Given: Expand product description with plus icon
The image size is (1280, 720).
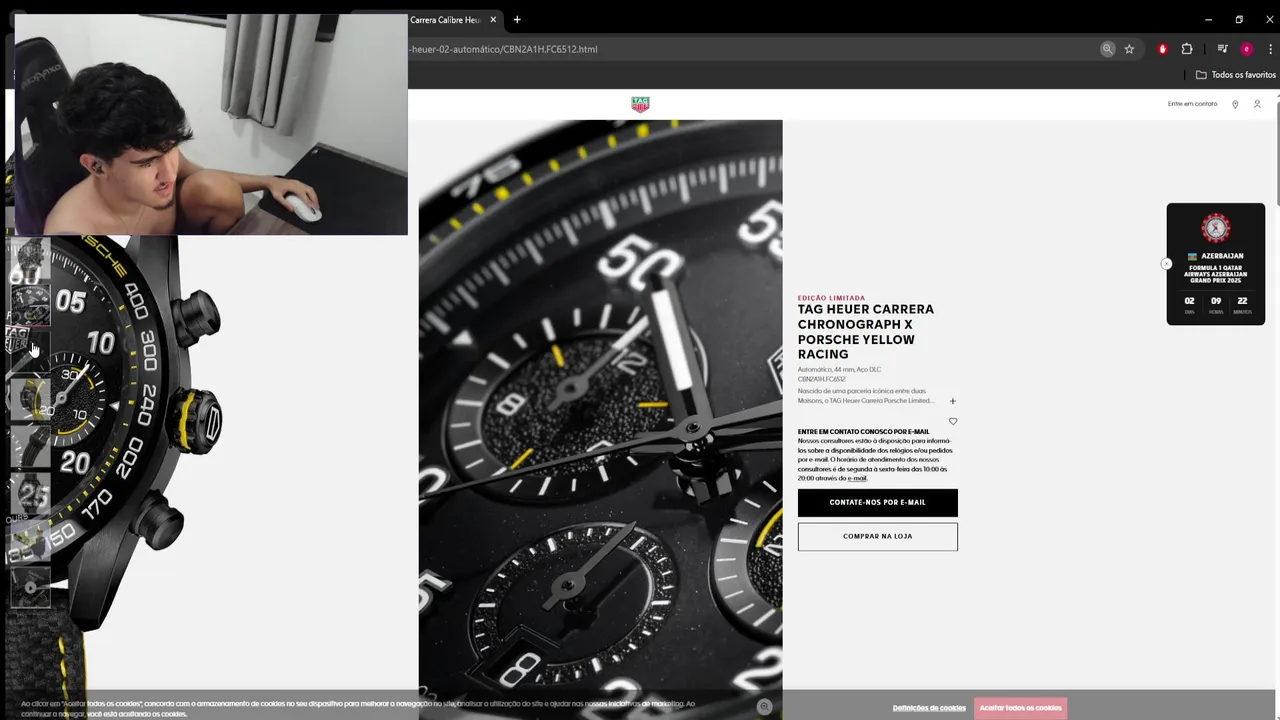Looking at the screenshot, I should coord(952,401).
